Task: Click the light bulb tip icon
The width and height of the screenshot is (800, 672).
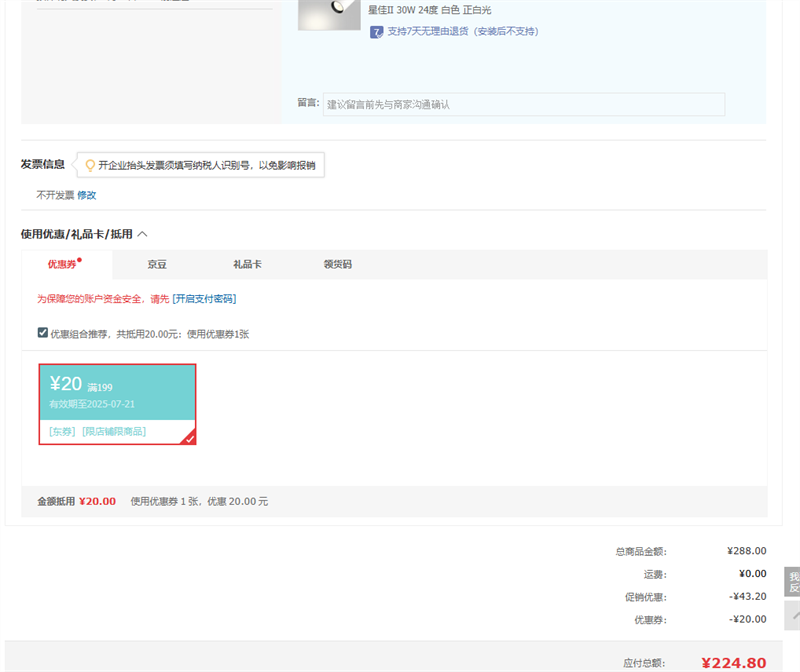Action: [x=90, y=165]
